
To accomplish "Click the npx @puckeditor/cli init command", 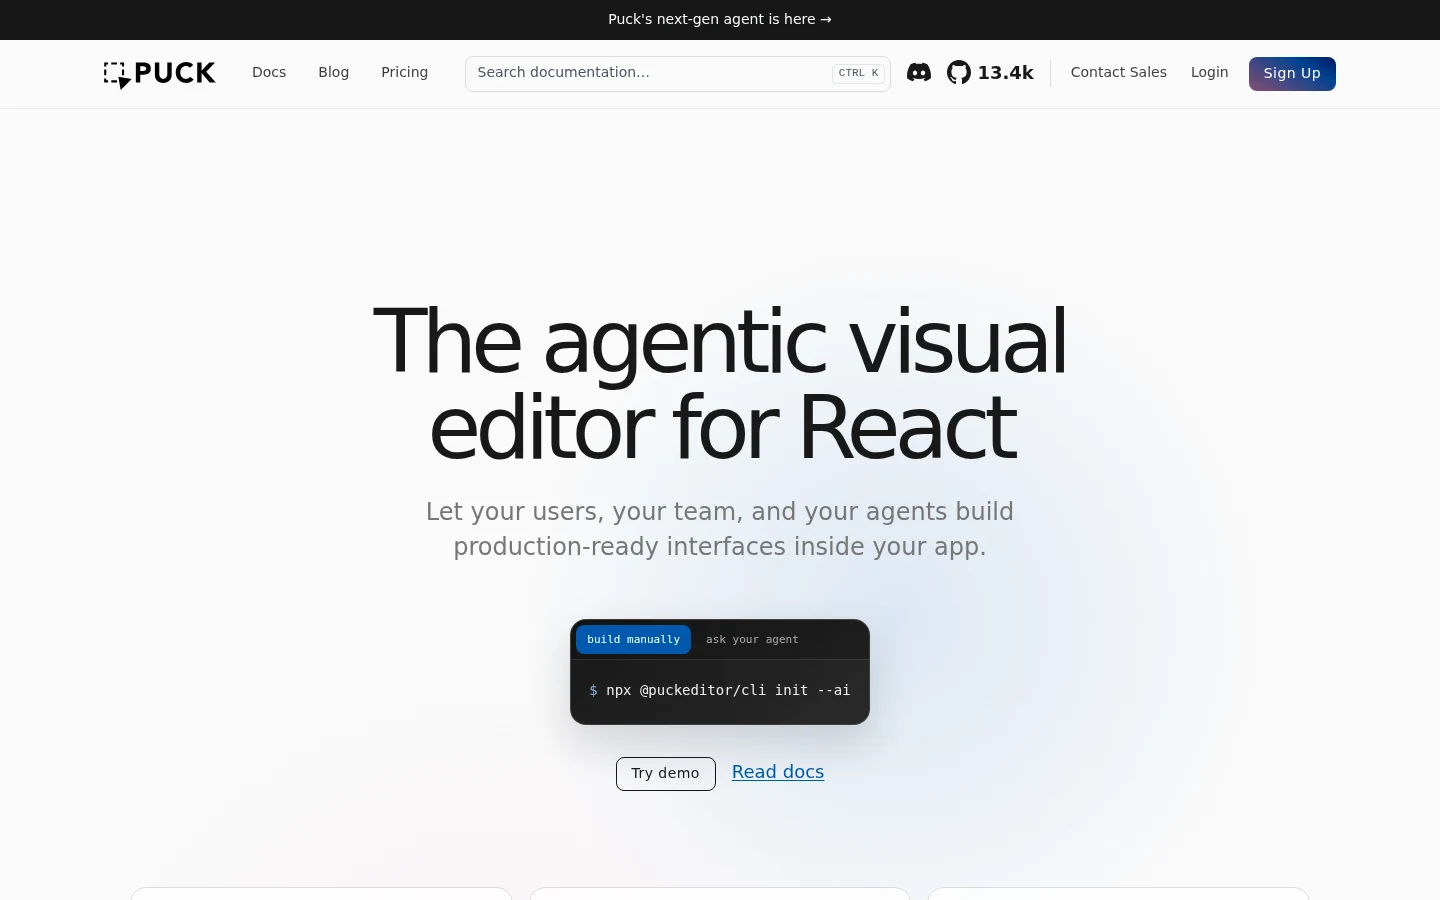I will [x=720, y=690].
